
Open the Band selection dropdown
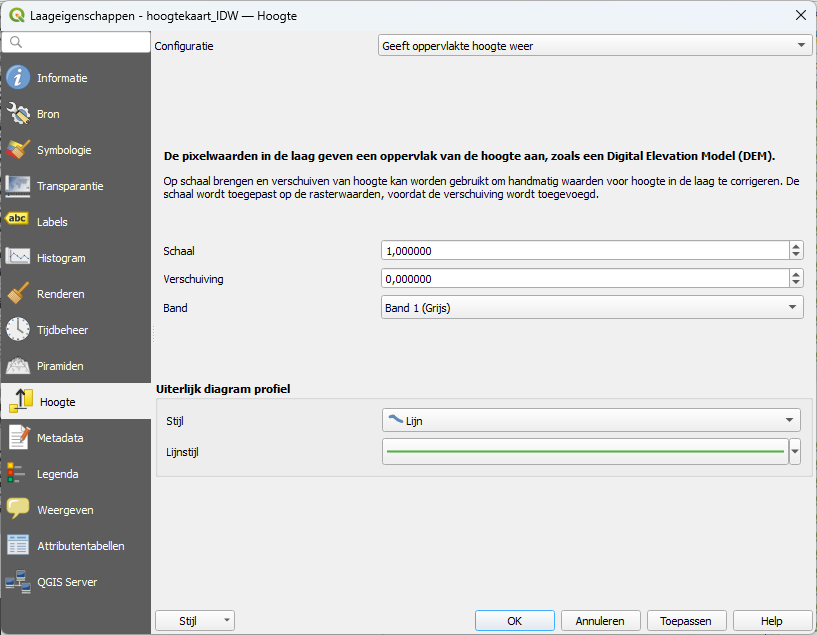592,308
